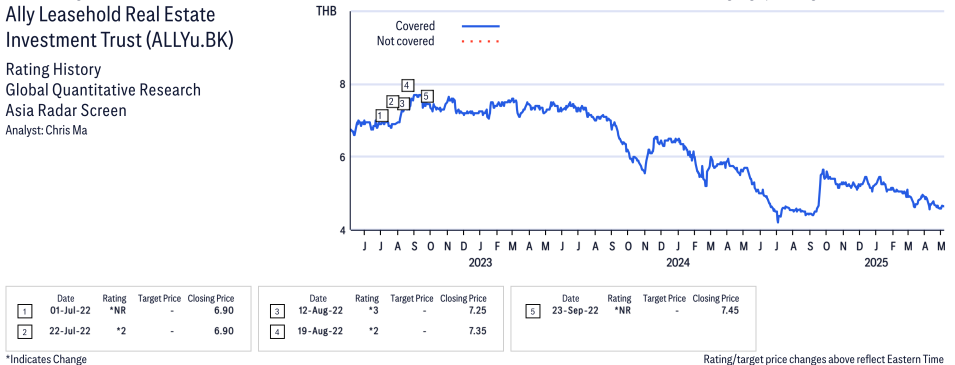955x365 pixels.
Task: Click rating marker 1 on the chart
Action: pyautogui.click(x=381, y=116)
